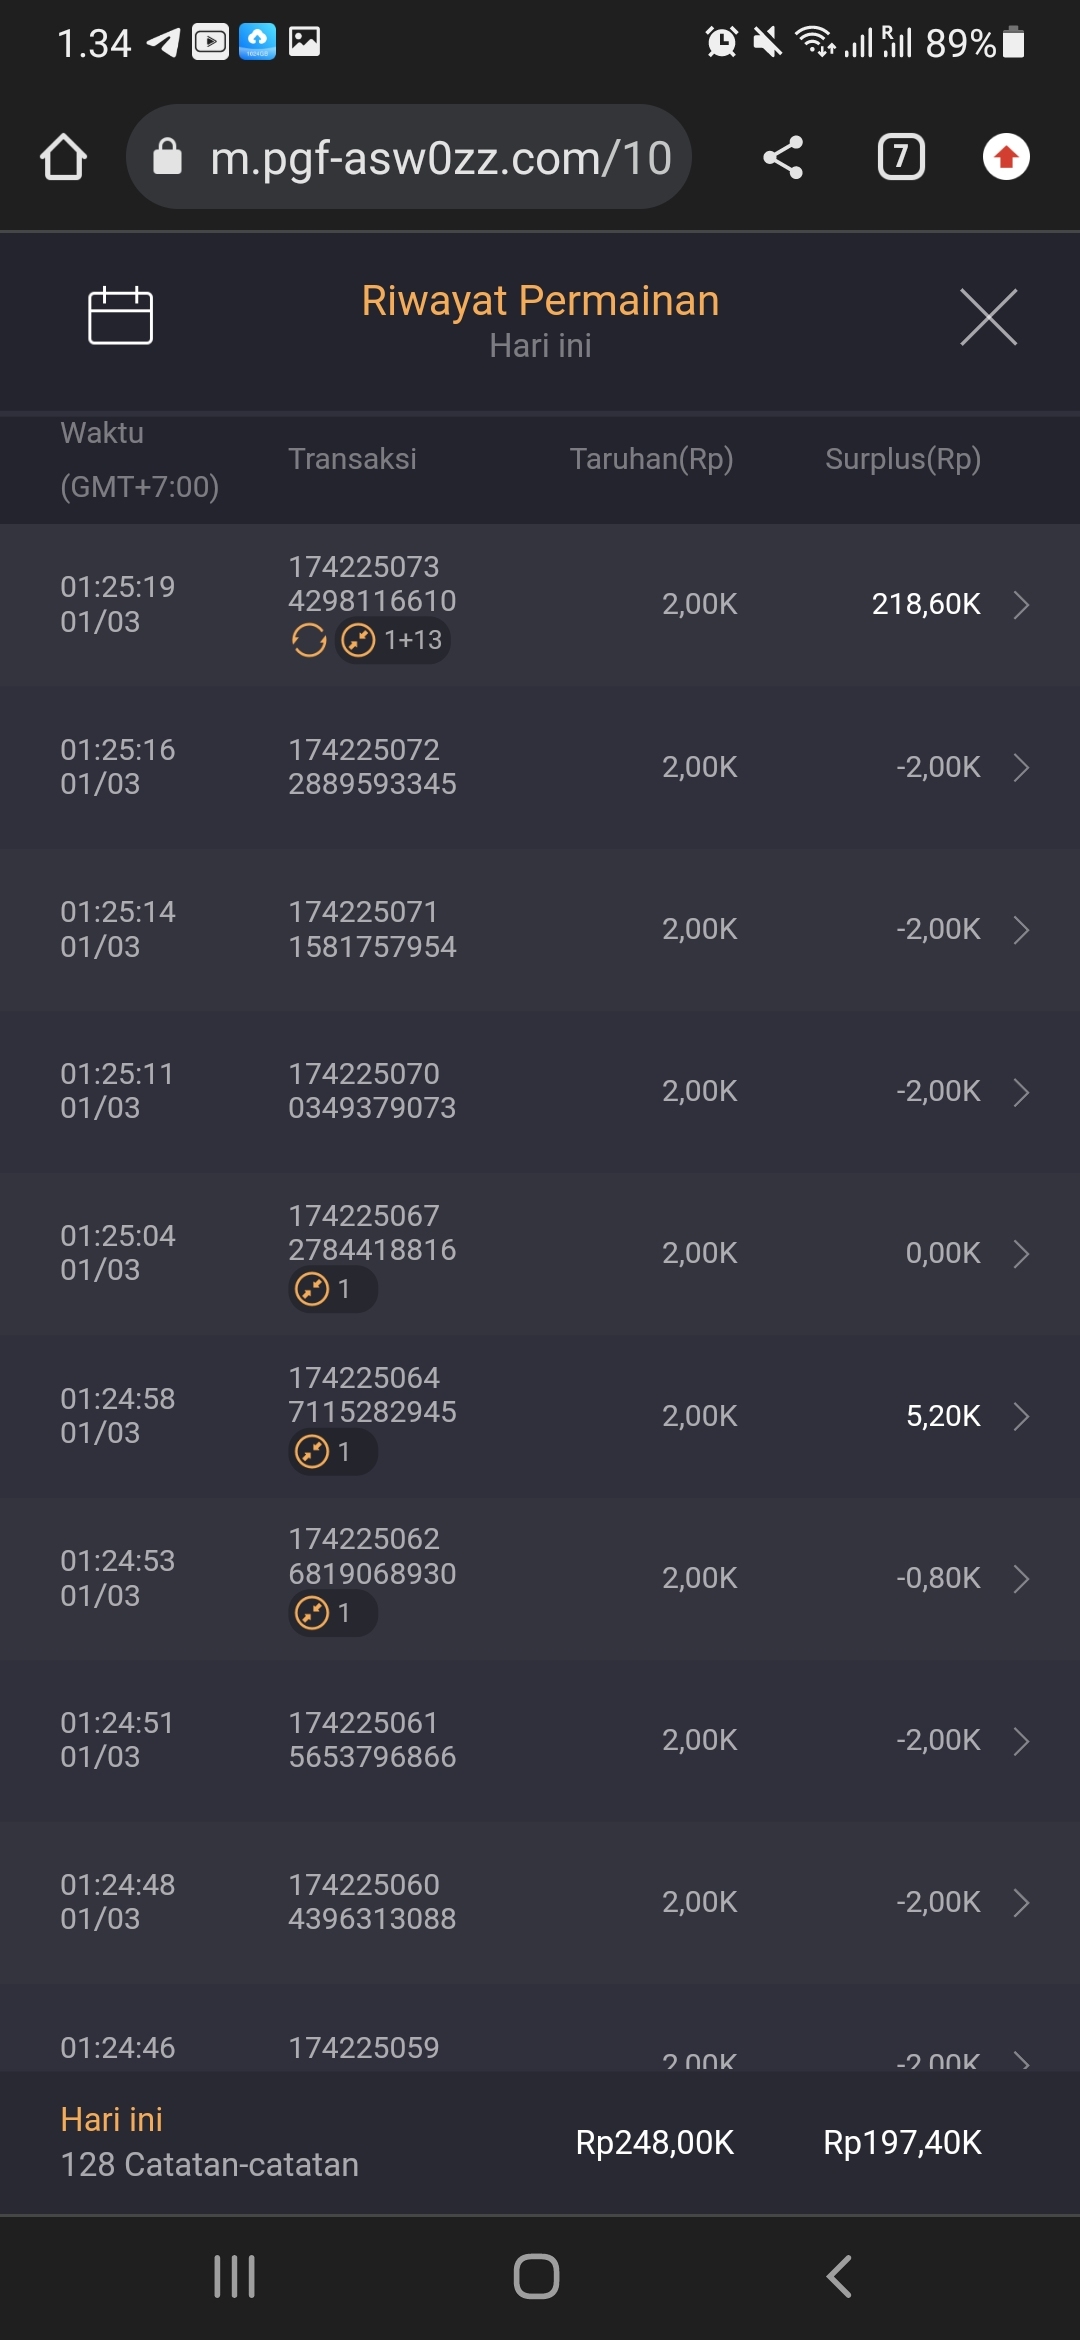Open the calendar date picker icon
The width and height of the screenshot is (1080, 2340).
pyautogui.click(x=120, y=316)
